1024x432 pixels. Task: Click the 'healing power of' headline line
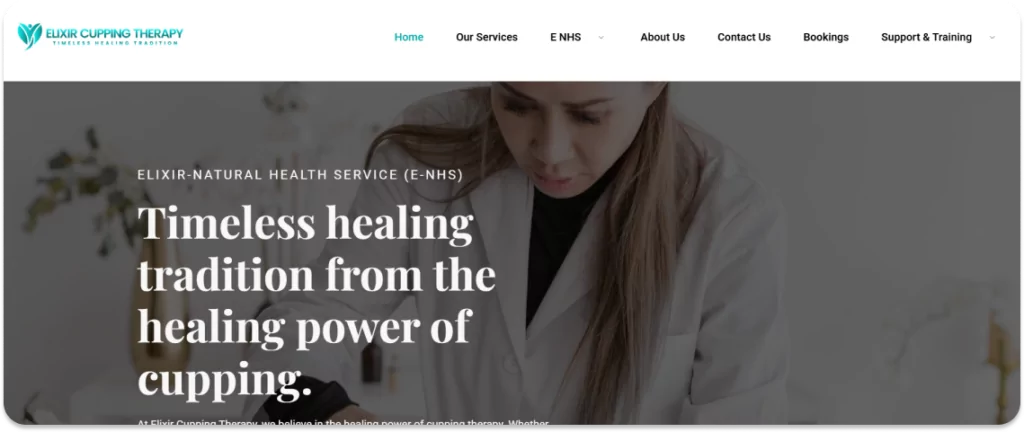coord(304,328)
